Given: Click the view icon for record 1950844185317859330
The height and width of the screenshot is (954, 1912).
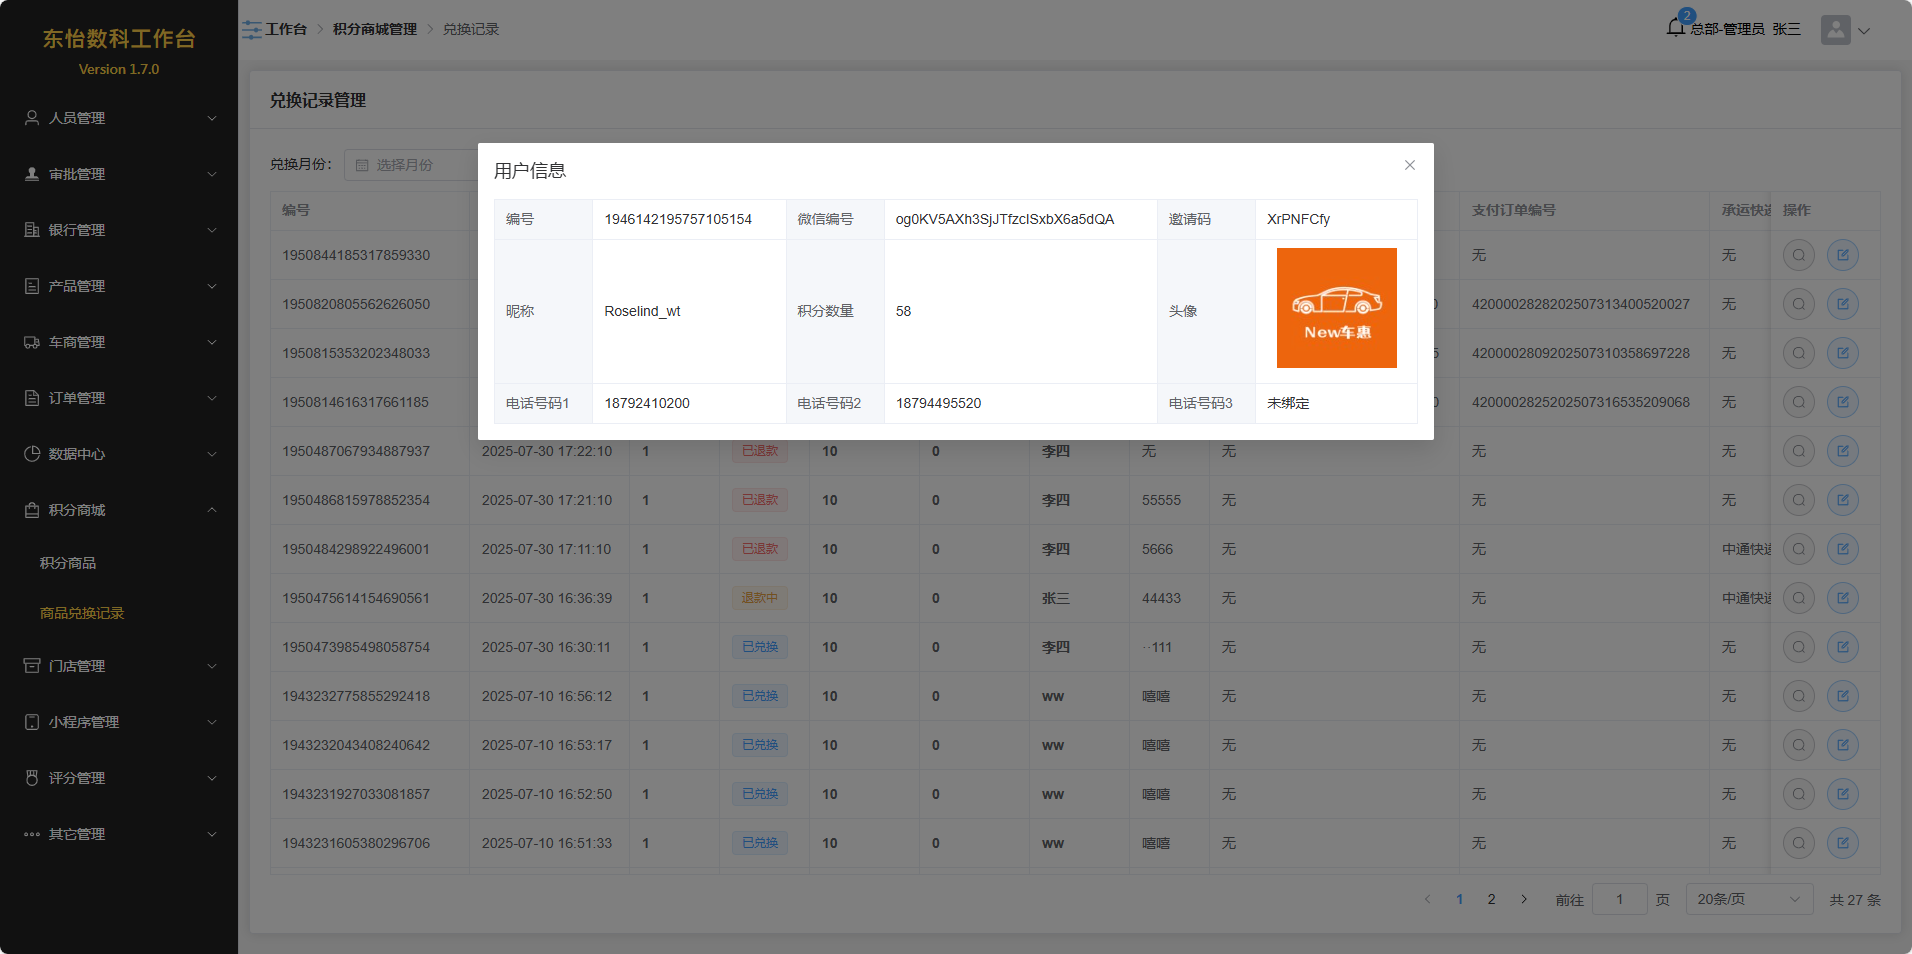Looking at the screenshot, I should coord(1798,255).
